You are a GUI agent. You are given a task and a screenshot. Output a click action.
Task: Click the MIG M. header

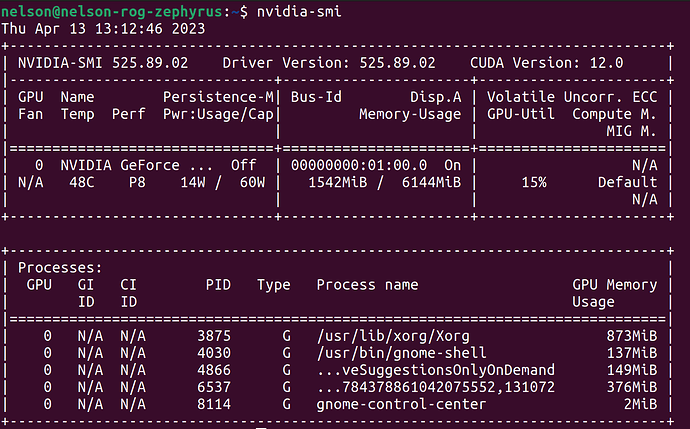click(x=631, y=131)
